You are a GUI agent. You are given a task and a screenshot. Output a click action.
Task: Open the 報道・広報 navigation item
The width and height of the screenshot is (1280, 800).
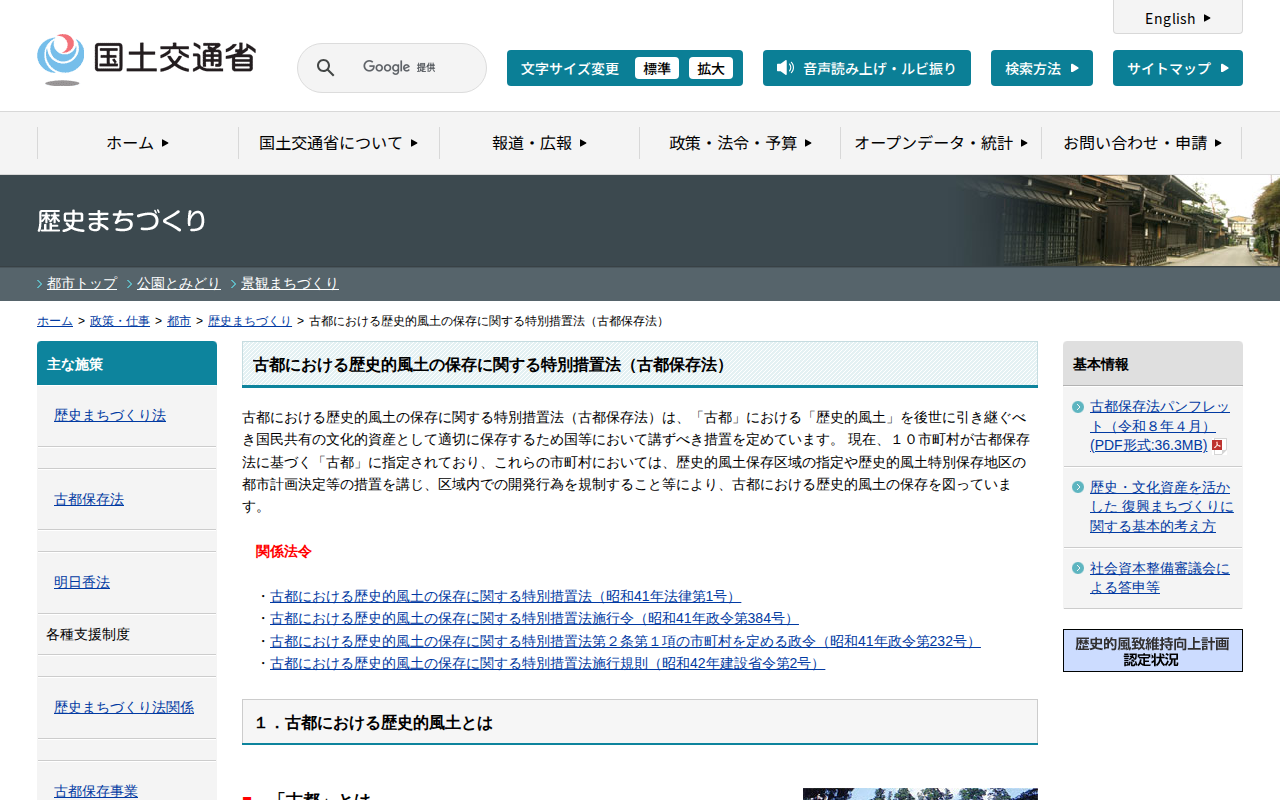click(x=539, y=143)
